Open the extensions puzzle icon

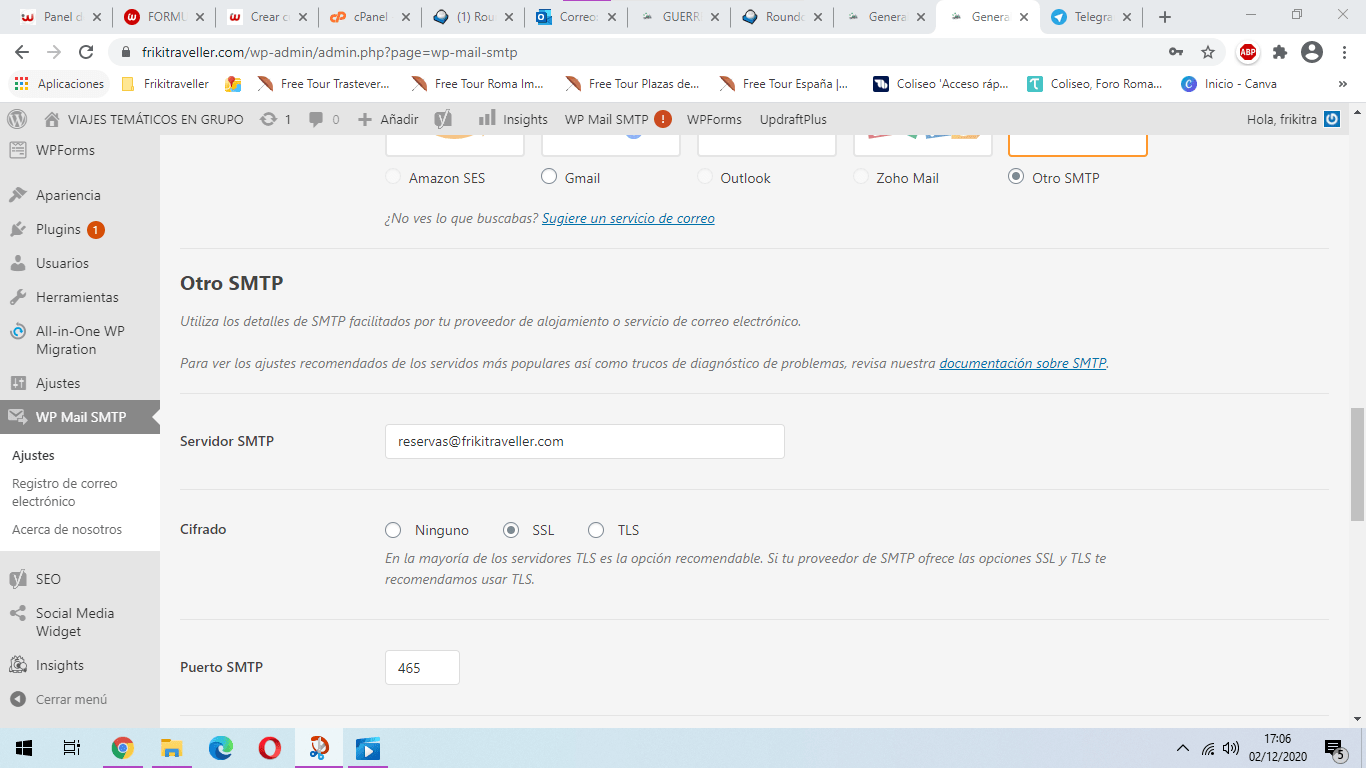coord(1280,52)
